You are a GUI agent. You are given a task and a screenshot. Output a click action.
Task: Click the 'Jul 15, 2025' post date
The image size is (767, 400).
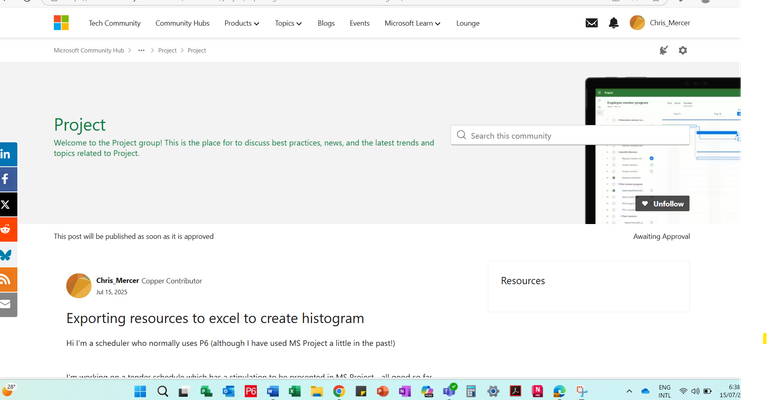(112, 292)
